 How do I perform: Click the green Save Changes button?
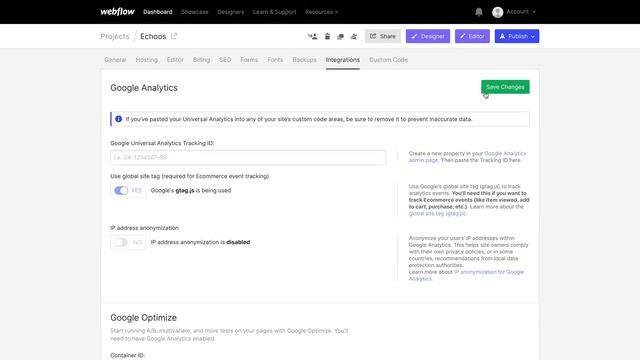pos(505,87)
